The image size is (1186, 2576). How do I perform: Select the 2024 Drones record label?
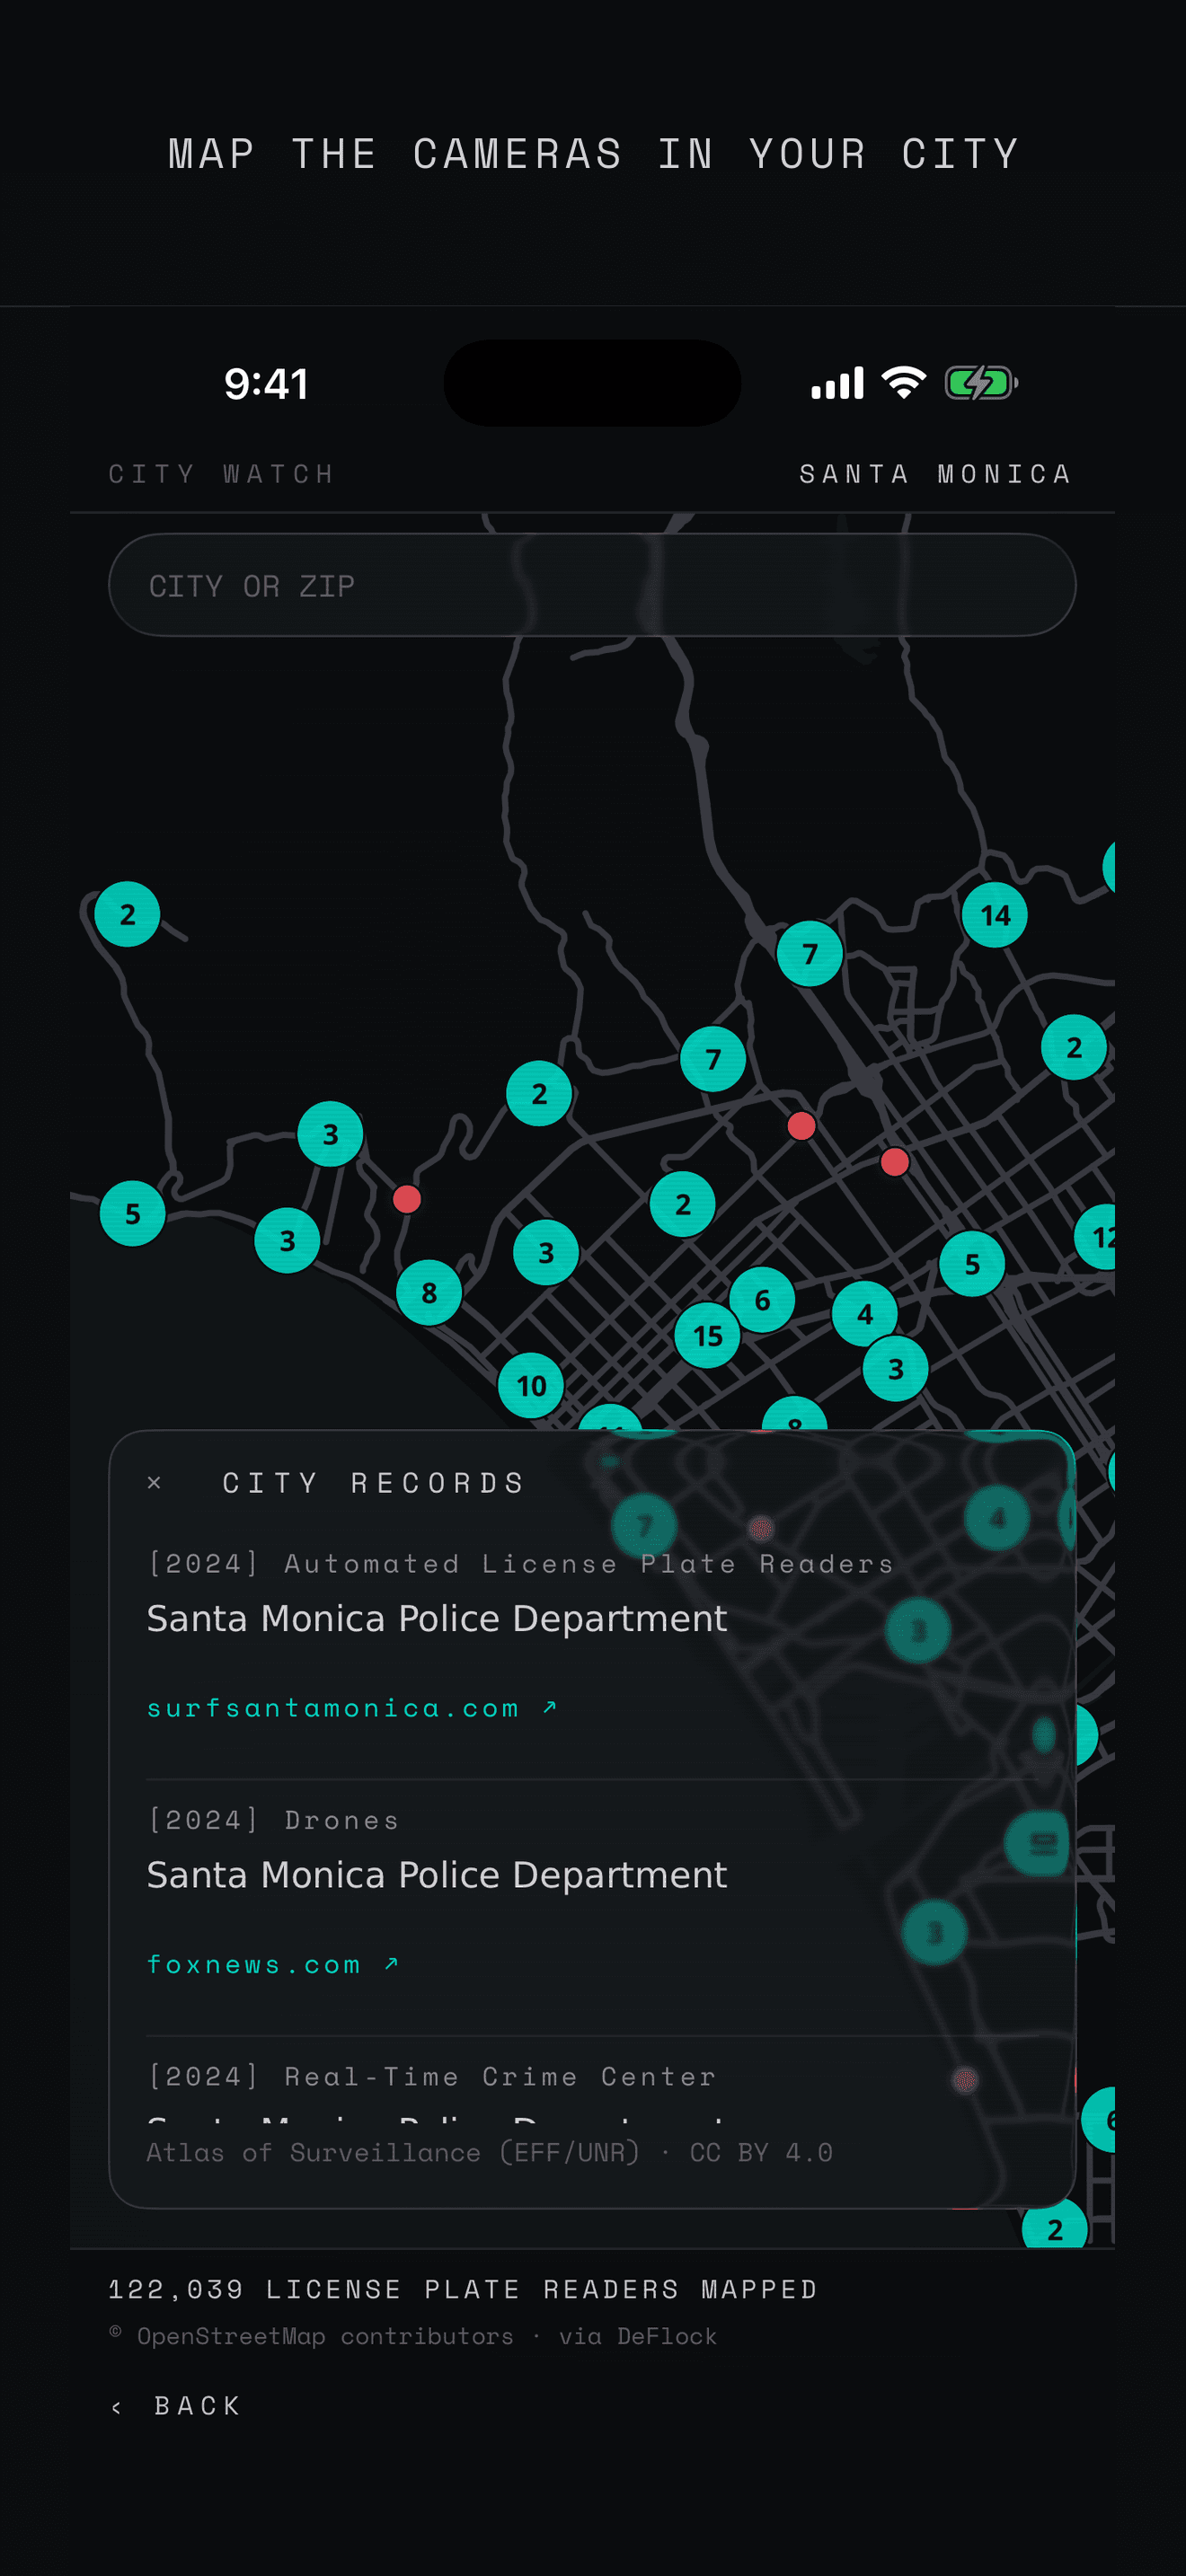pos(273,1819)
